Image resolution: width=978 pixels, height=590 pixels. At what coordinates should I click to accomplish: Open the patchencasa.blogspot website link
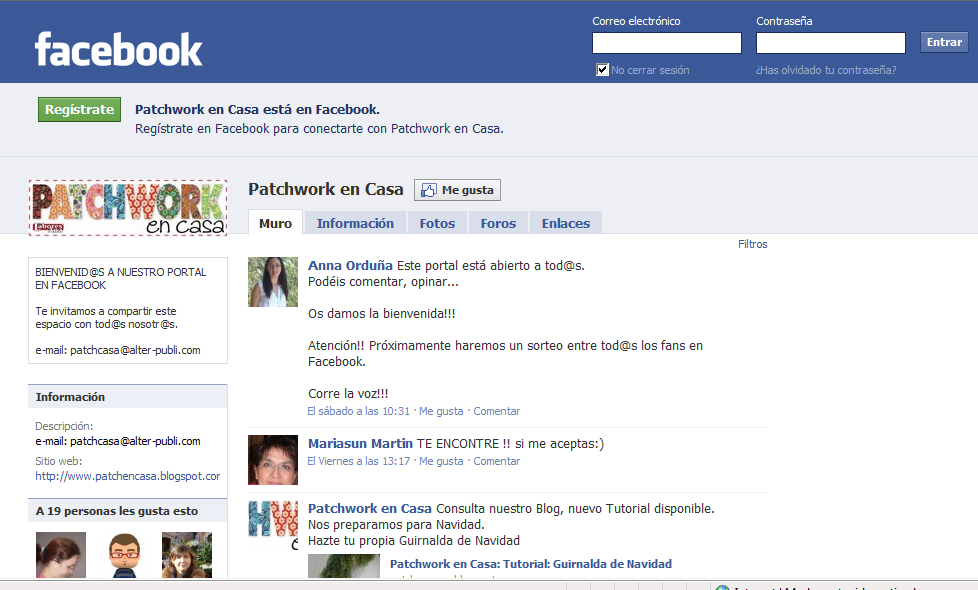(x=127, y=476)
